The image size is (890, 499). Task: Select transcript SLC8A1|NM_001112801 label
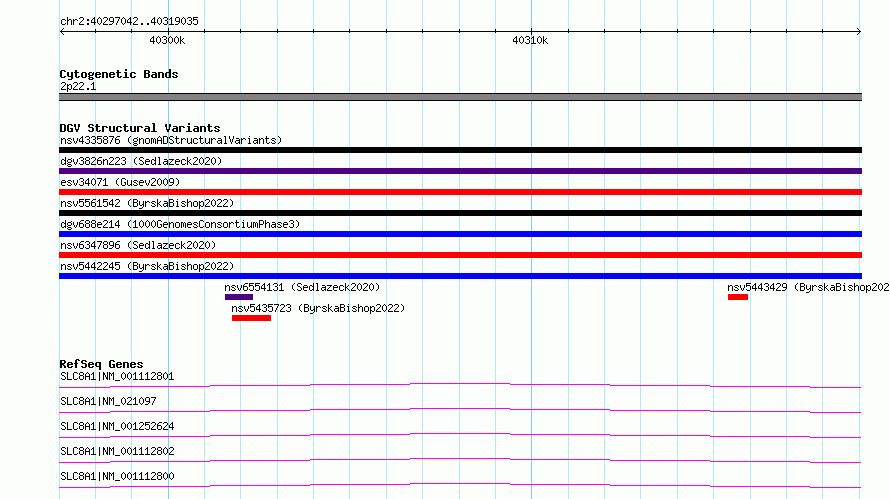117,376
